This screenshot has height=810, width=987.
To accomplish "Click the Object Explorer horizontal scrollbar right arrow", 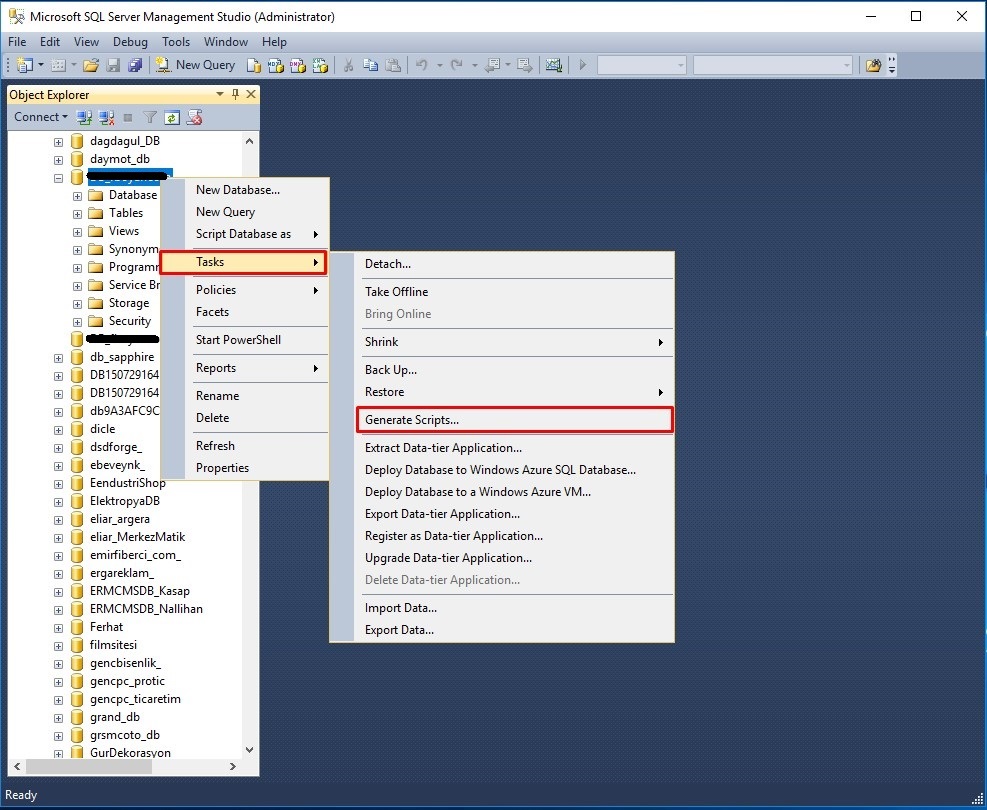I will [x=232, y=766].
